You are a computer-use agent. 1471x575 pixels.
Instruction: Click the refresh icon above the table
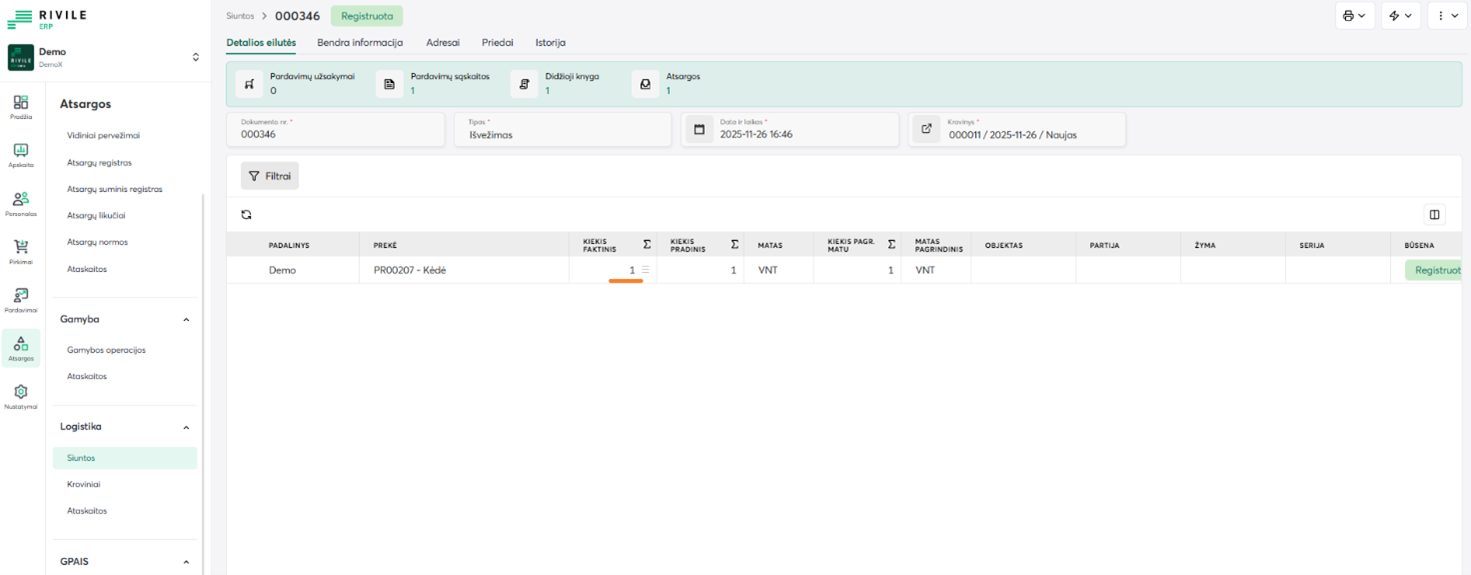pyautogui.click(x=246, y=214)
